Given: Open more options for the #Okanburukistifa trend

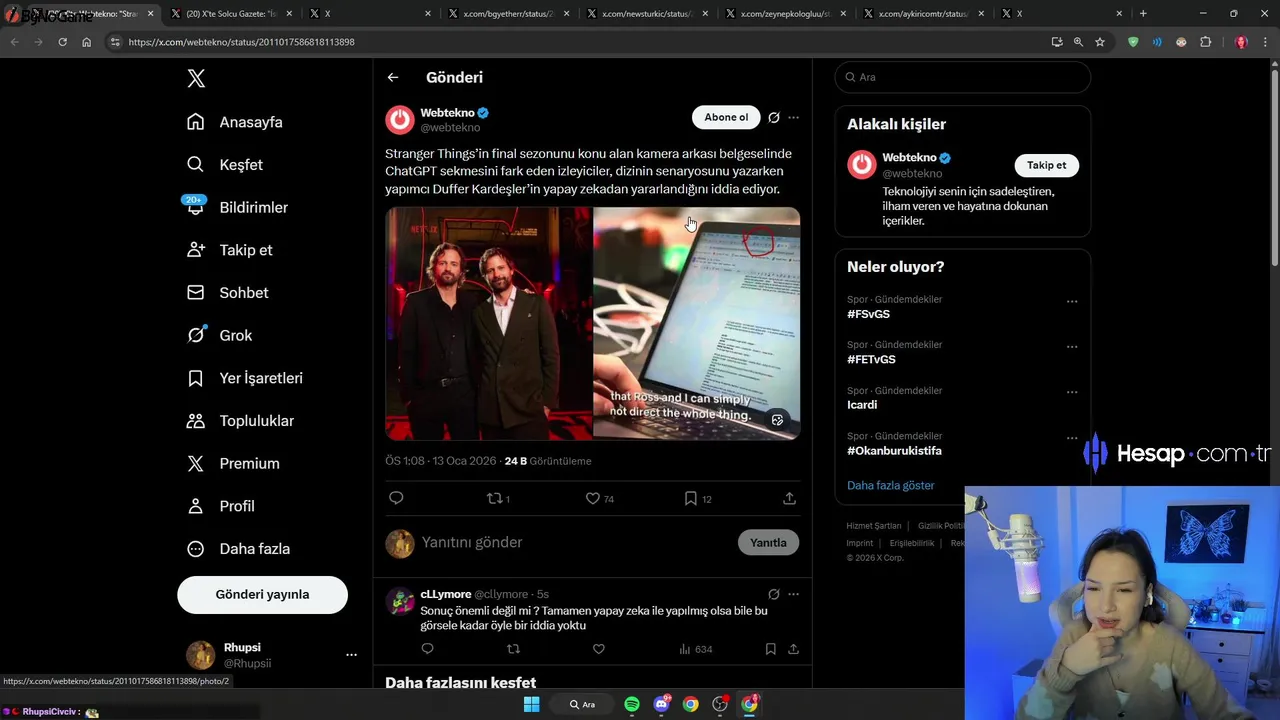Looking at the screenshot, I should coord(1072,438).
